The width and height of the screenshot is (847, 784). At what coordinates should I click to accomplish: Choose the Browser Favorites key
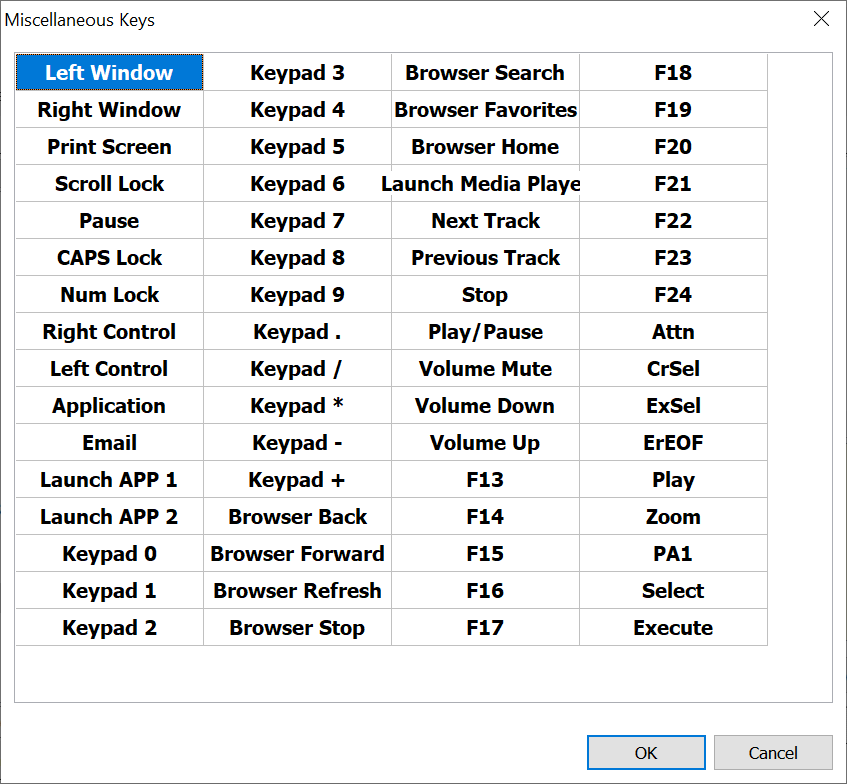tap(485, 110)
